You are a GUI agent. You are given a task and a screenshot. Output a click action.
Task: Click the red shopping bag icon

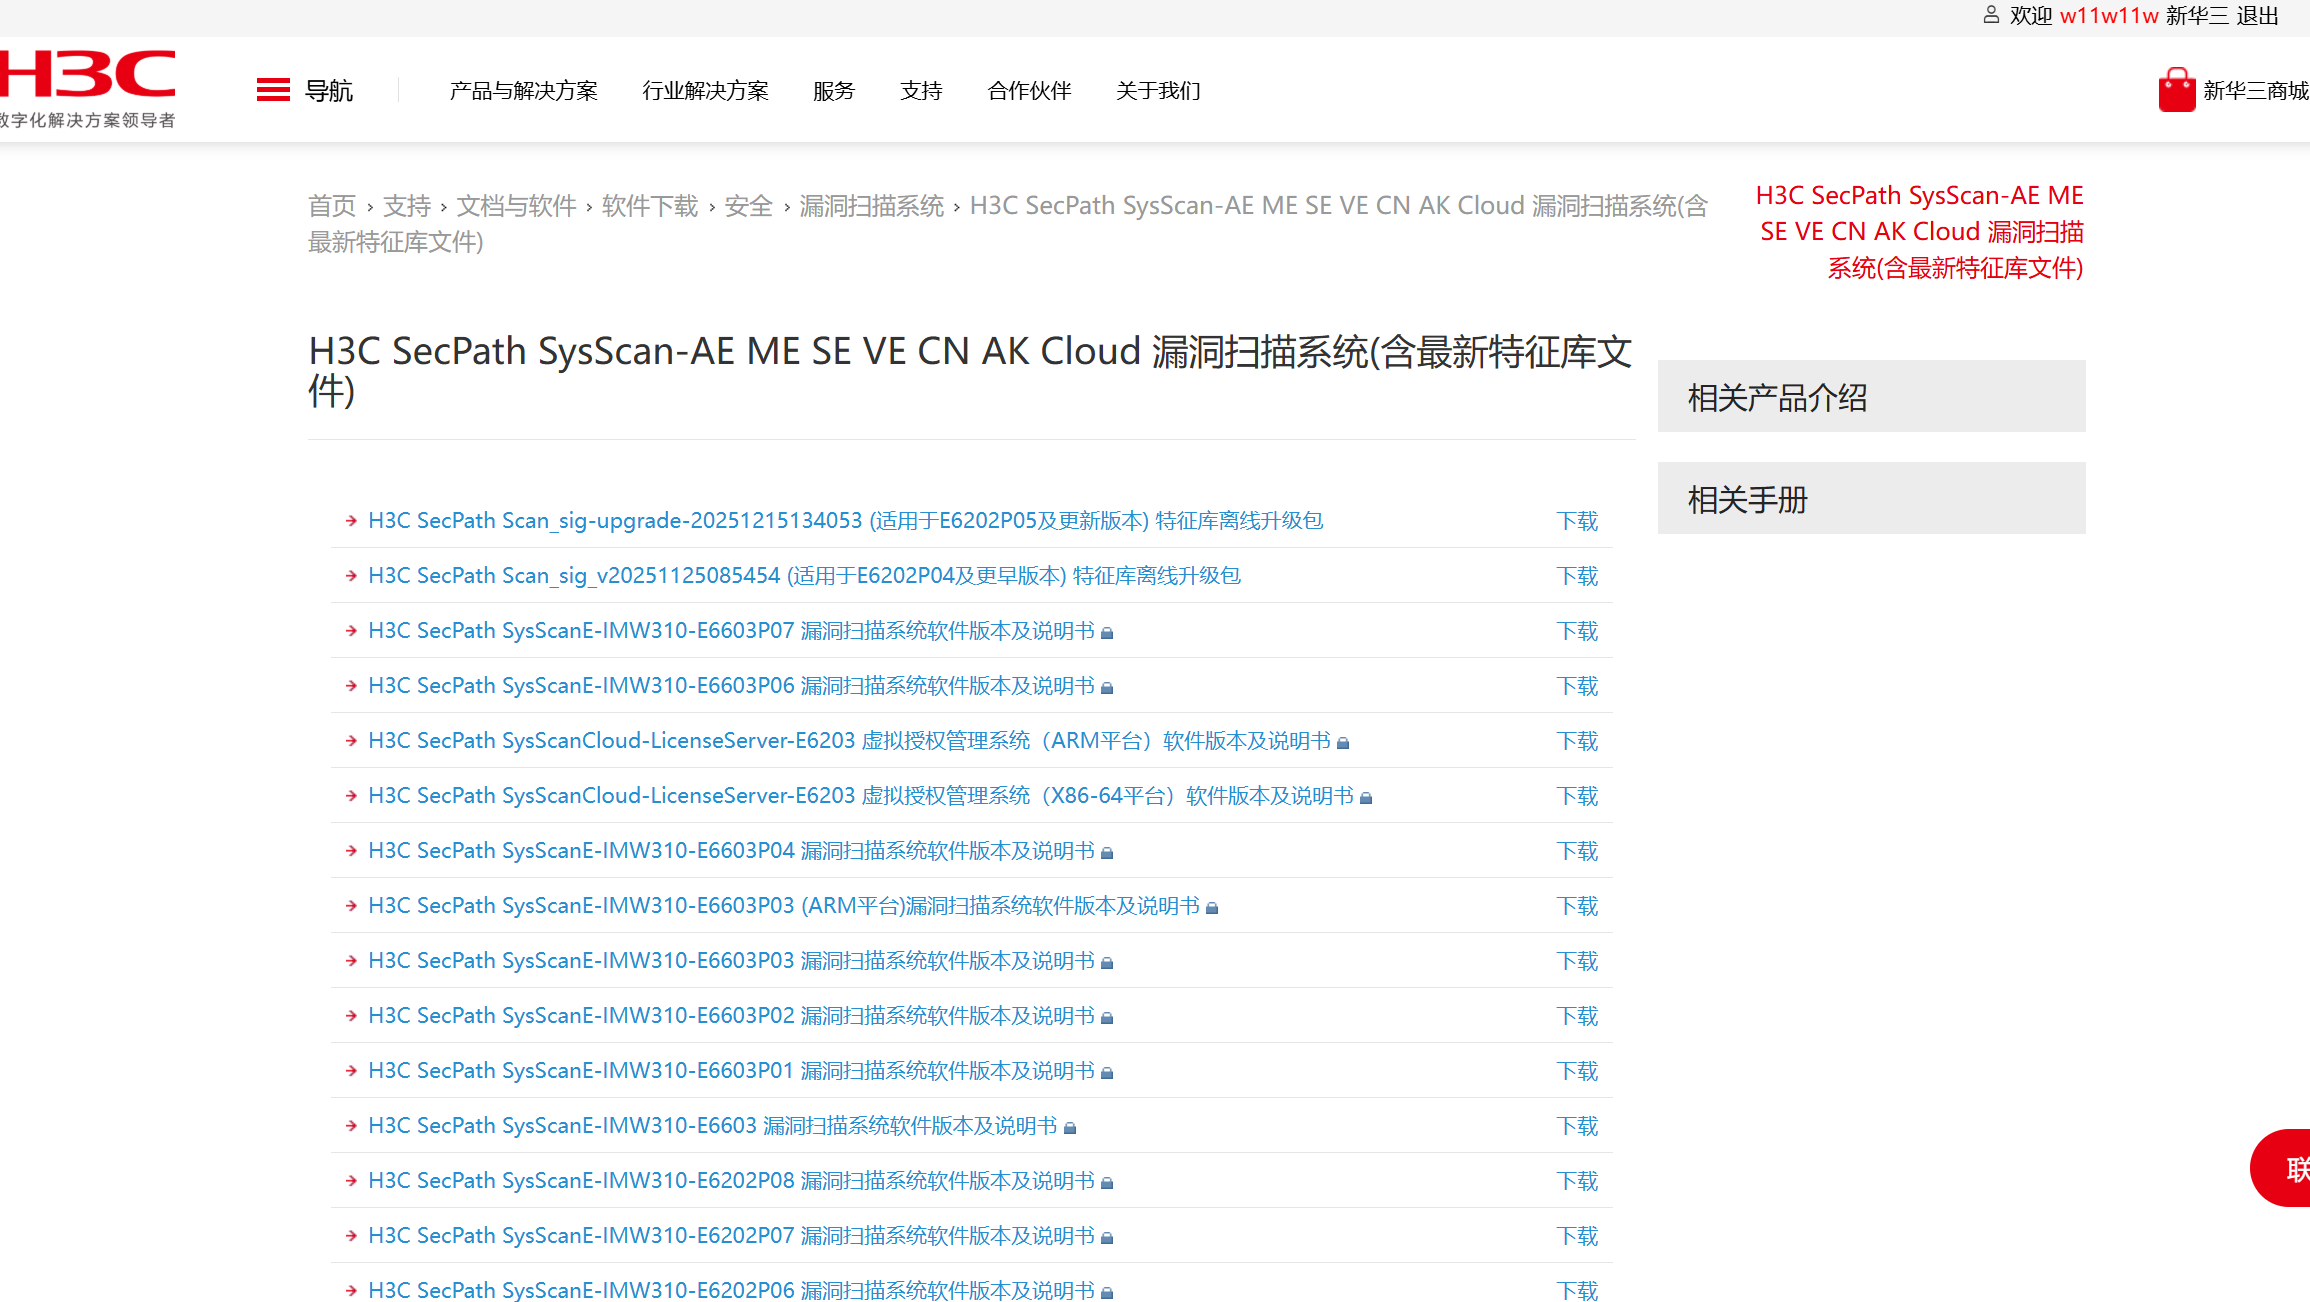[x=2176, y=90]
